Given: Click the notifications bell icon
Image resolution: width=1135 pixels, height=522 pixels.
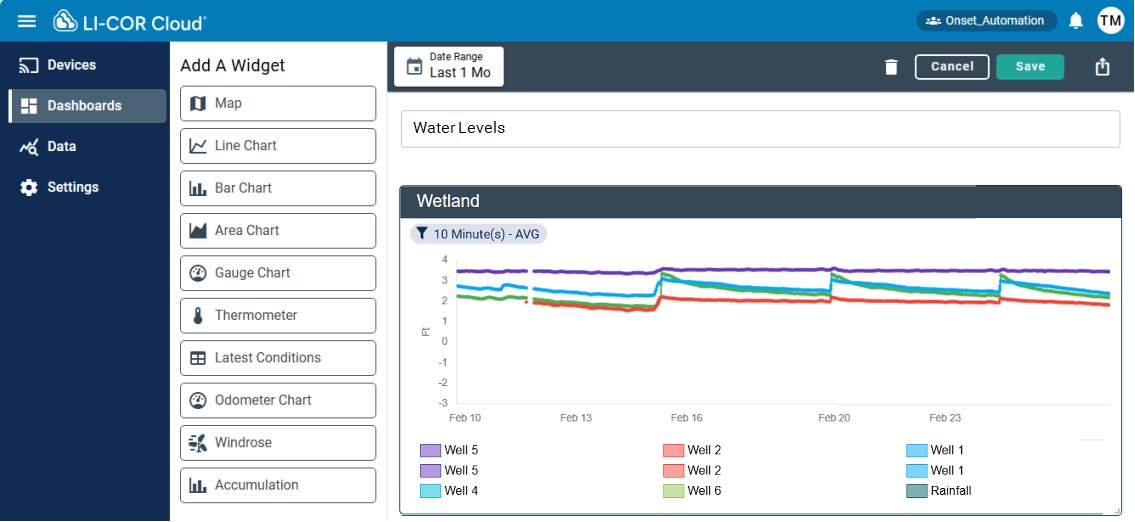Looking at the screenshot, I should click(x=1076, y=21).
